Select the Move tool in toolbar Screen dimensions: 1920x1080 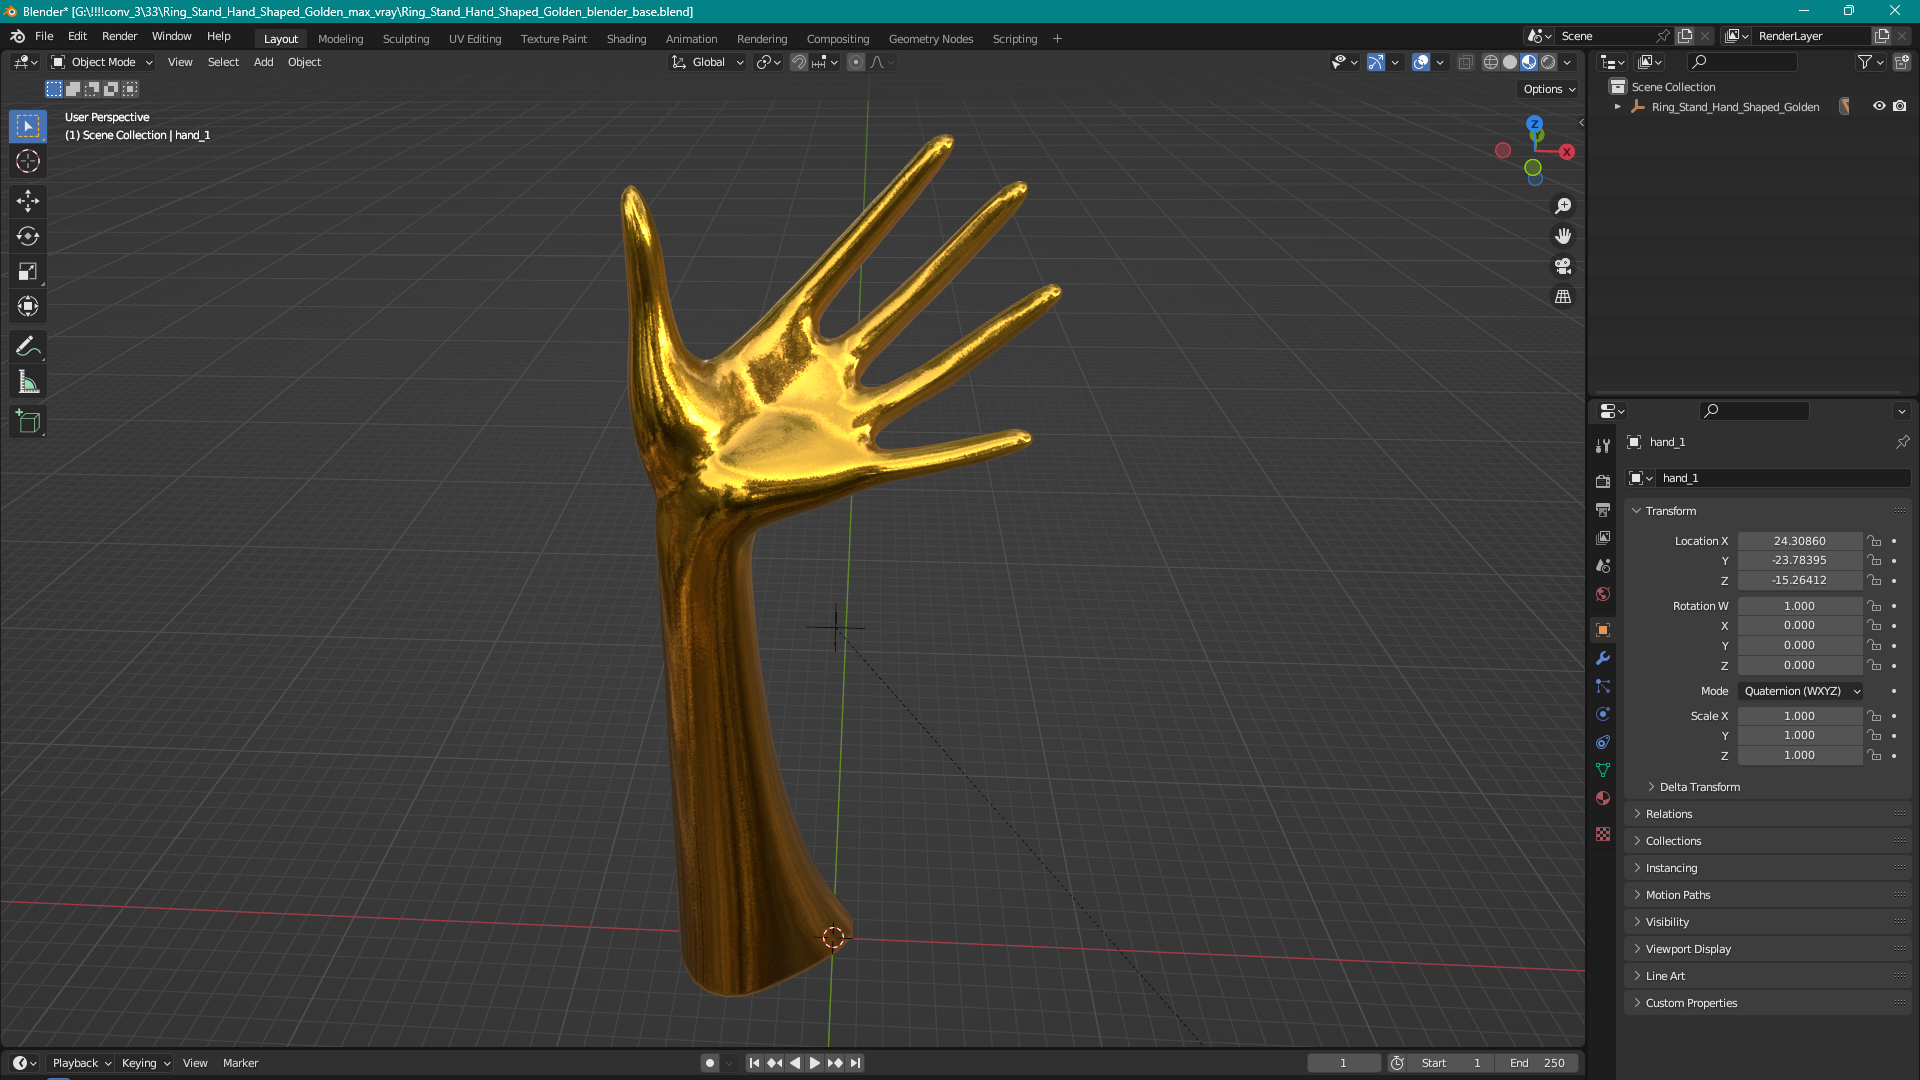[28, 201]
